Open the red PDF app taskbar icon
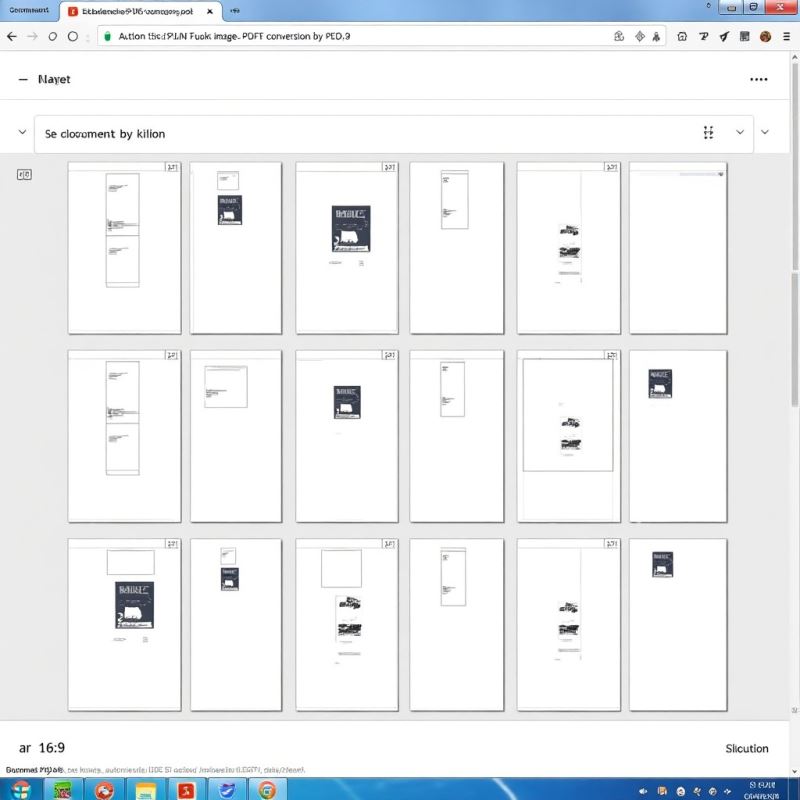The height and width of the screenshot is (800, 800). pos(186,790)
